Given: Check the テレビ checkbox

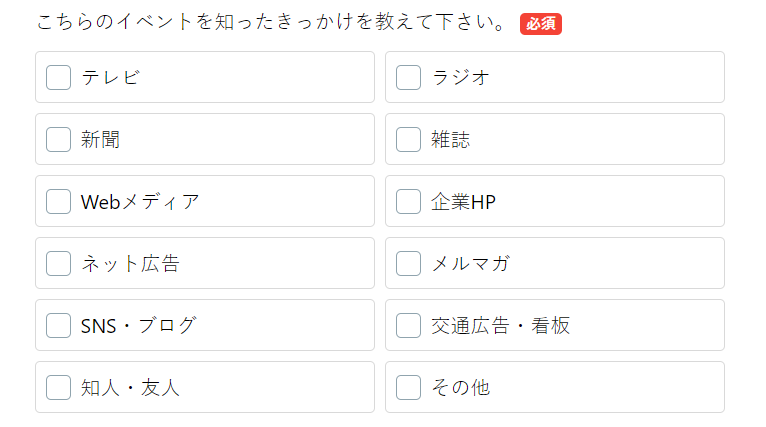Looking at the screenshot, I should click(x=58, y=77).
